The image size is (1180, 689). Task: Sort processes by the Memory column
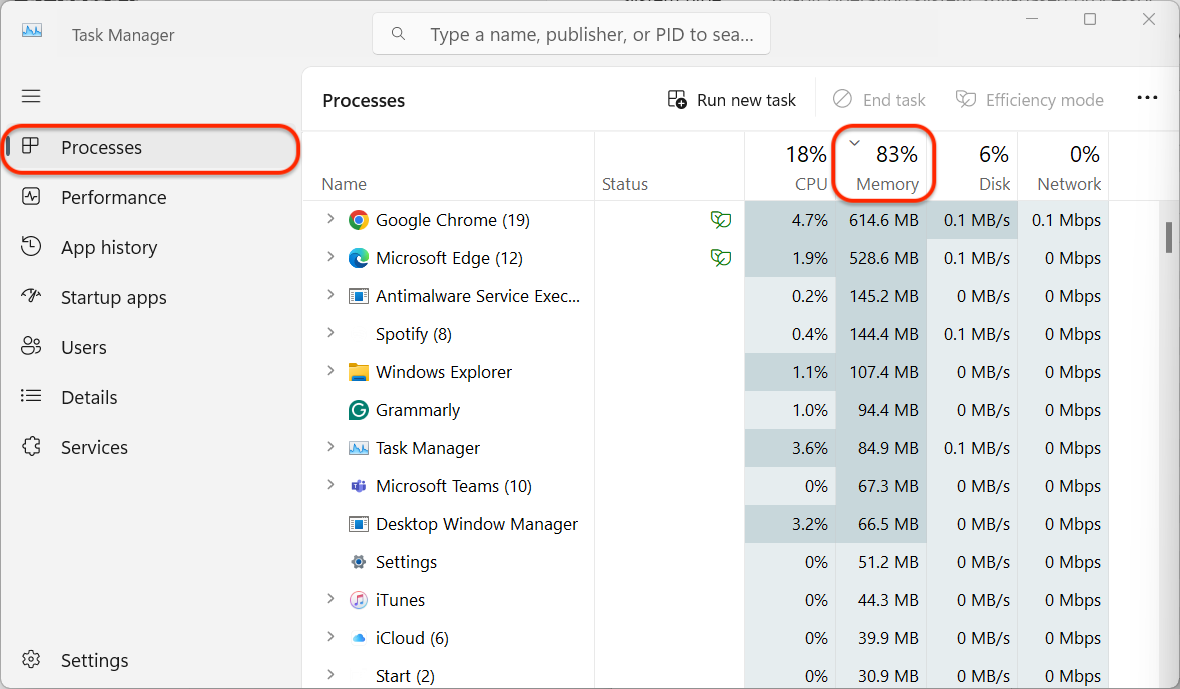point(881,166)
